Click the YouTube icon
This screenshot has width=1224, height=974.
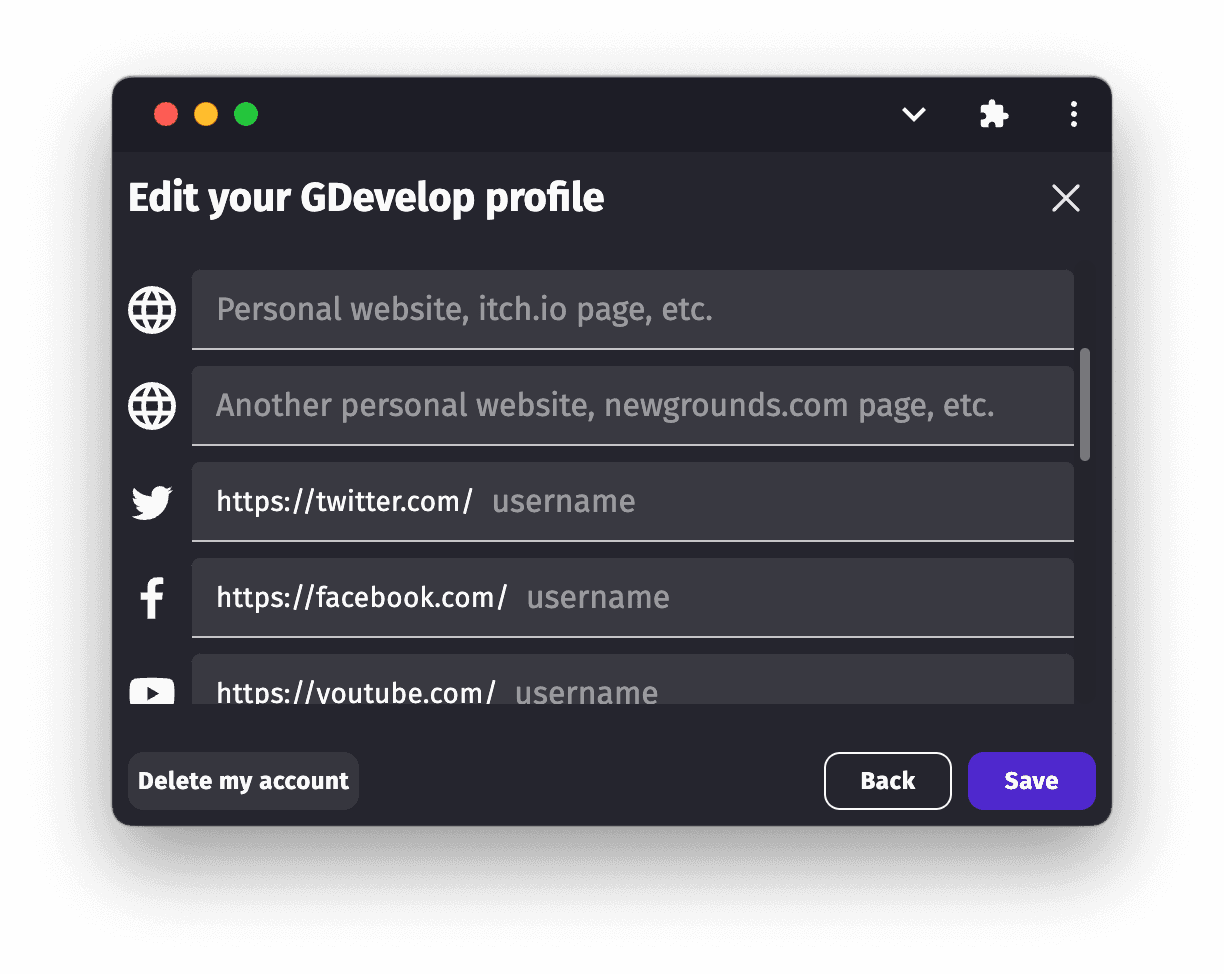[x=151, y=692]
